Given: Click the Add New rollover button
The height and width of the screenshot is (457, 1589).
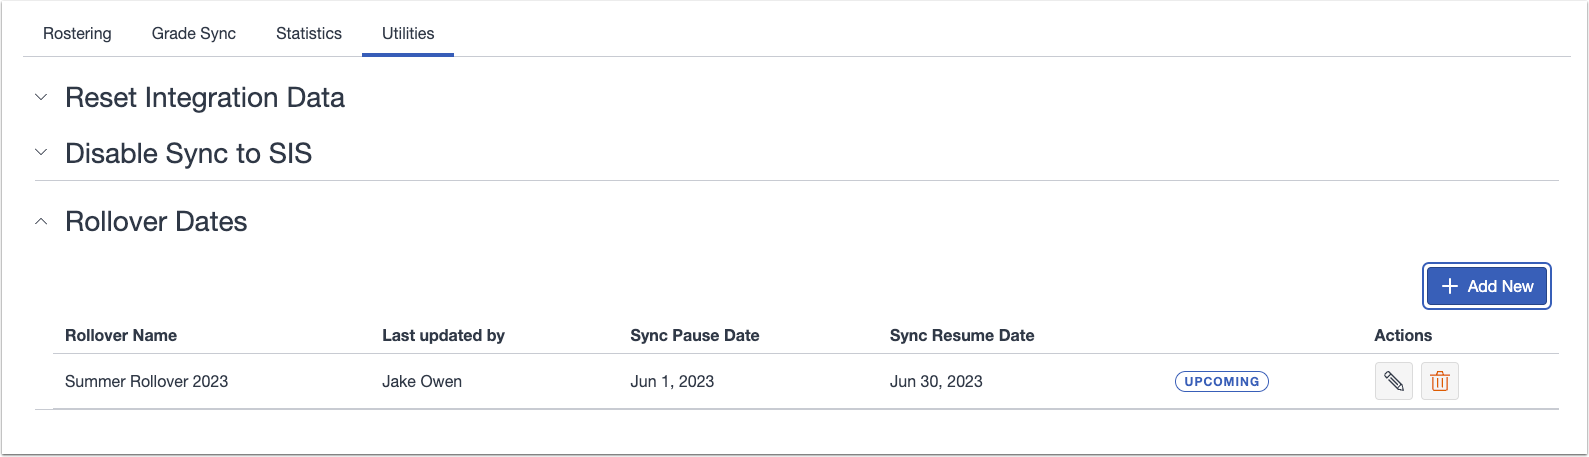Looking at the screenshot, I should [1487, 286].
